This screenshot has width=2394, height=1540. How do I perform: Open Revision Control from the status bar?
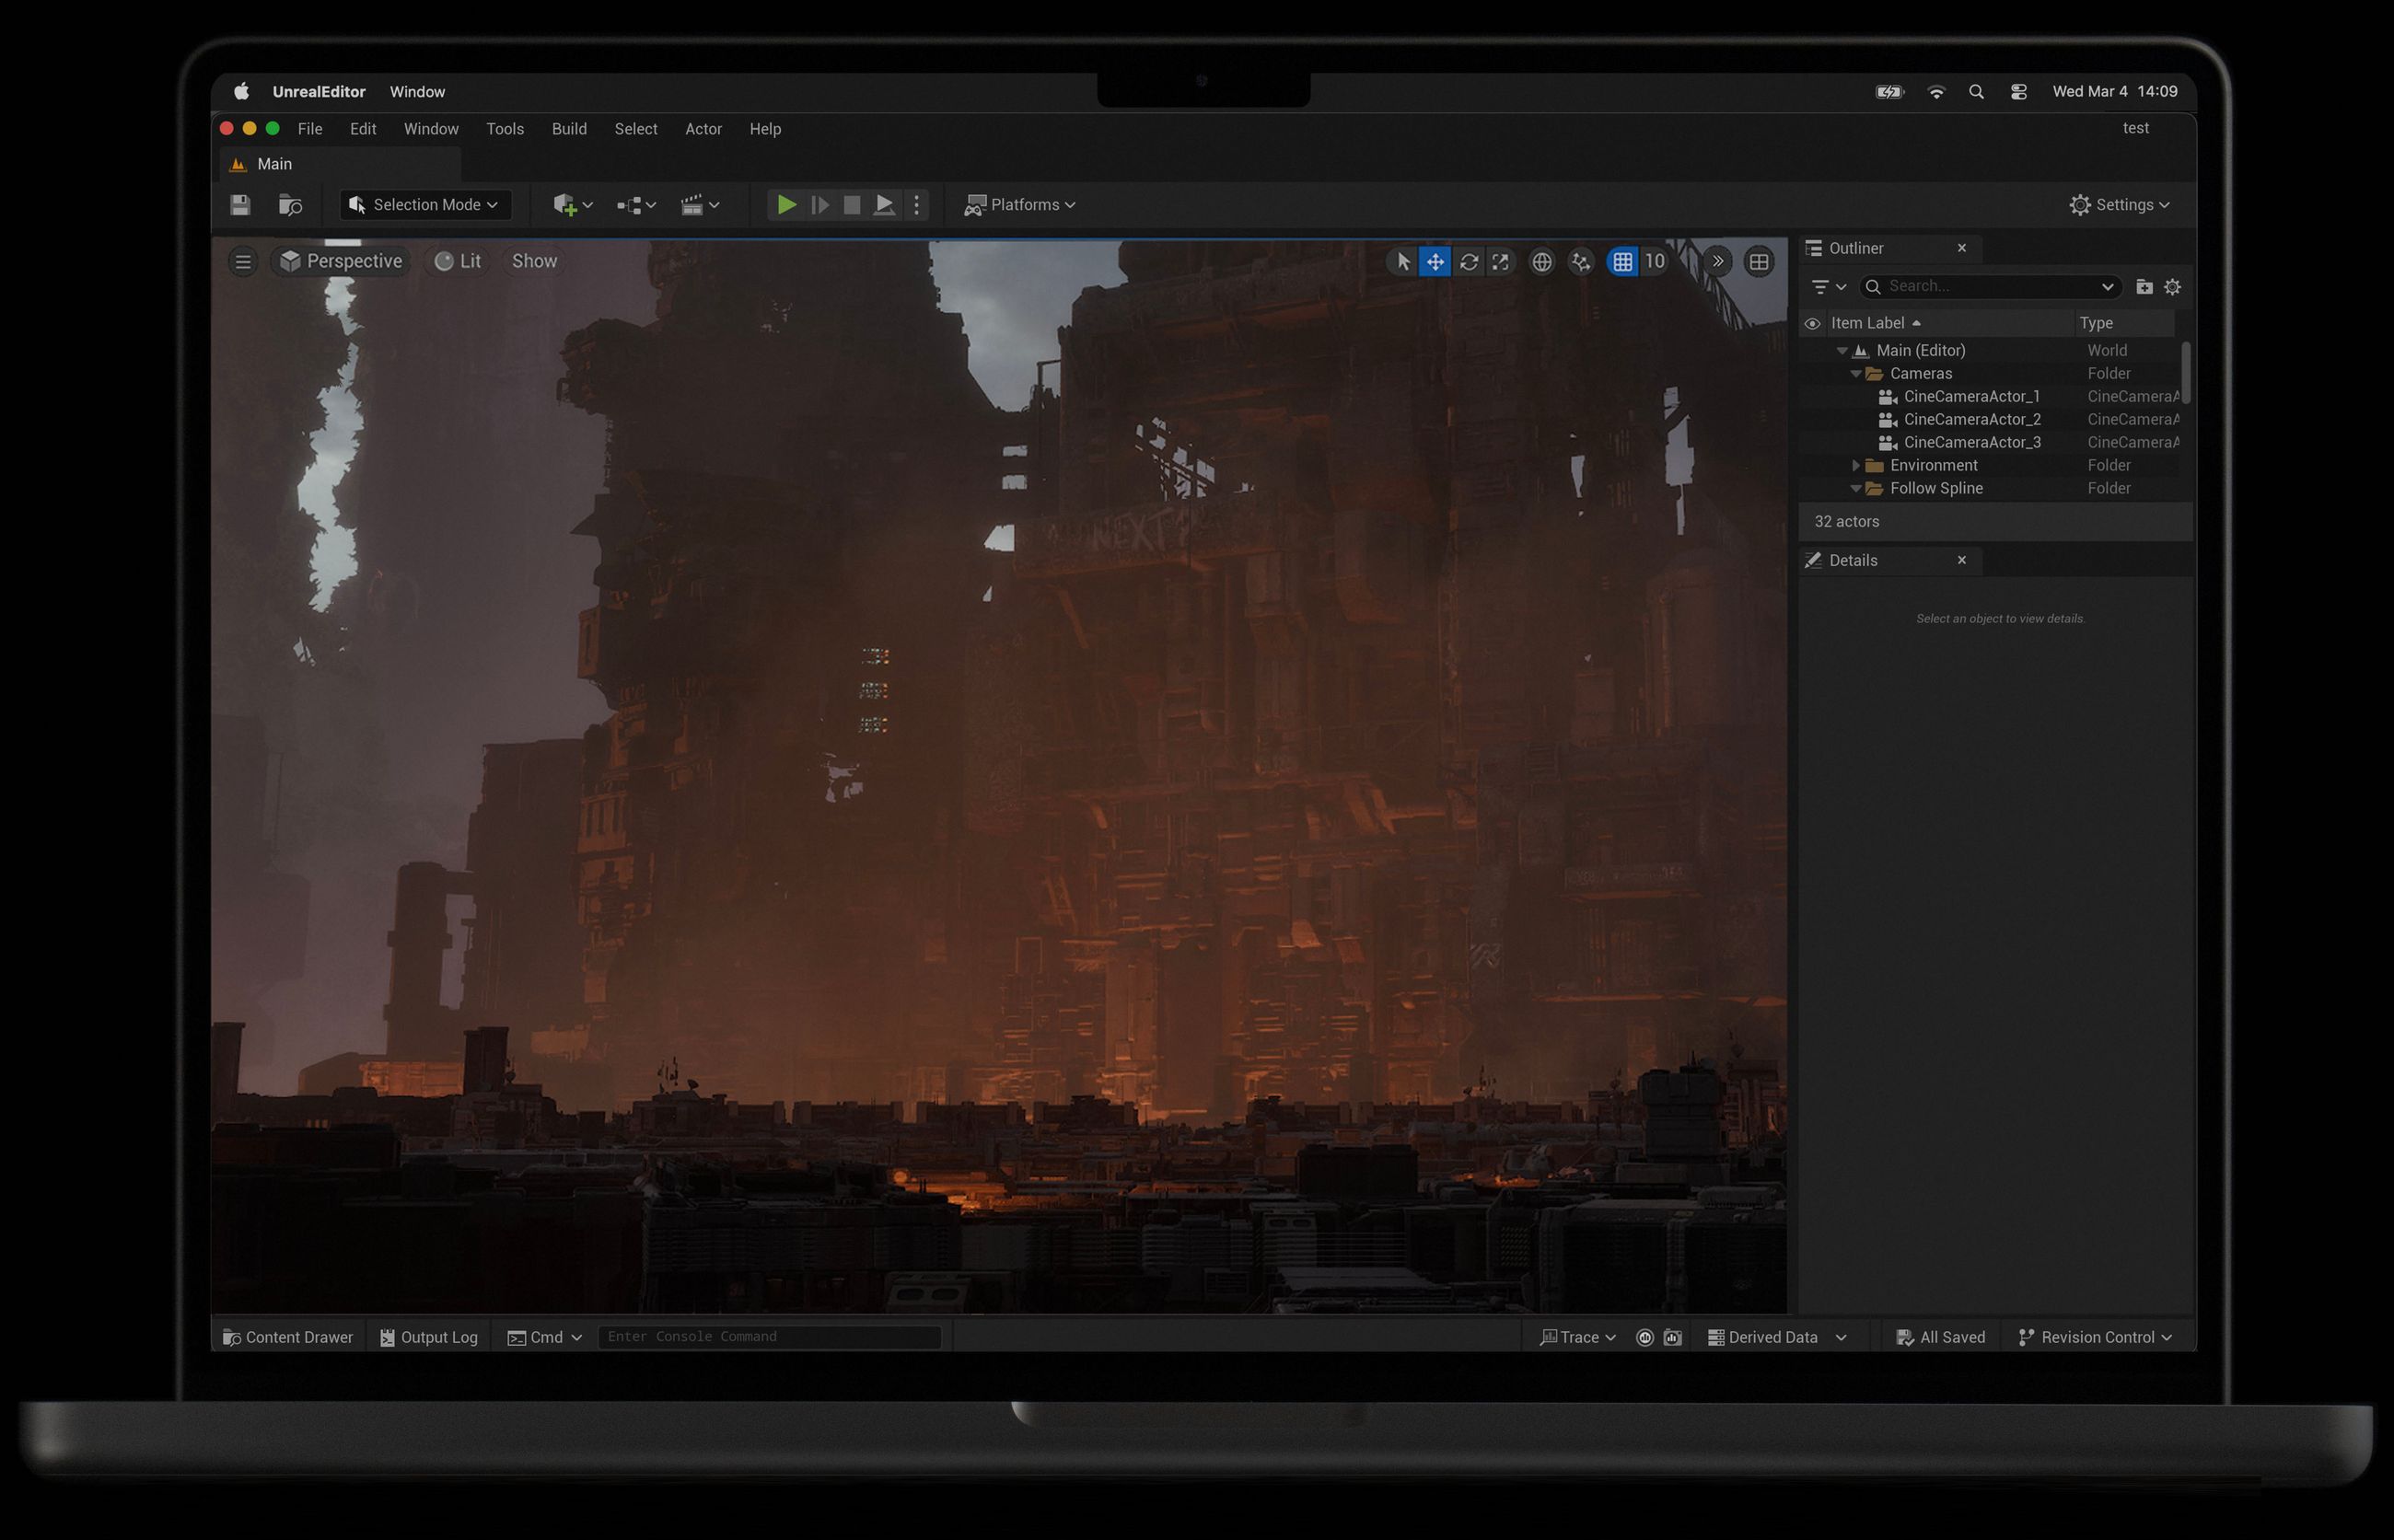pyautogui.click(x=2095, y=1336)
